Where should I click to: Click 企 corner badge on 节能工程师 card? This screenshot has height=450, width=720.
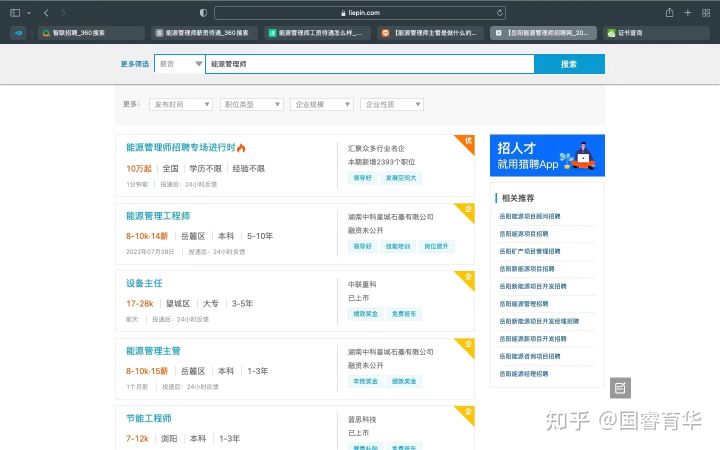click(x=467, y=412)
